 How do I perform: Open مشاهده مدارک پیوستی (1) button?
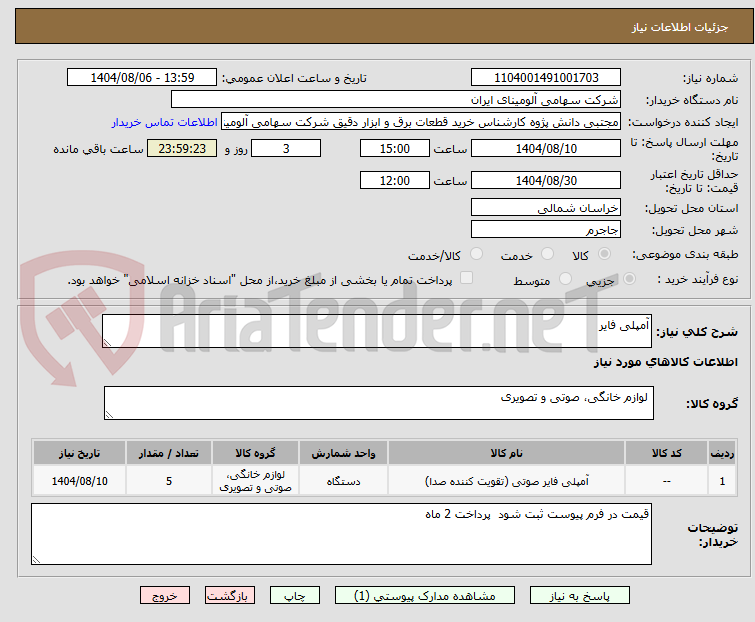425,596
